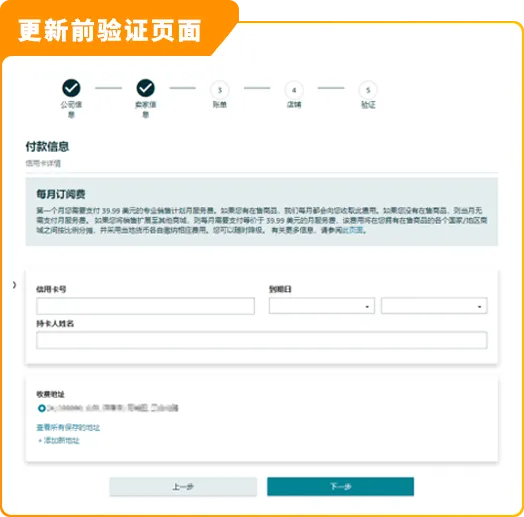Click the 卖家信息 step label

tap(145, 110)
